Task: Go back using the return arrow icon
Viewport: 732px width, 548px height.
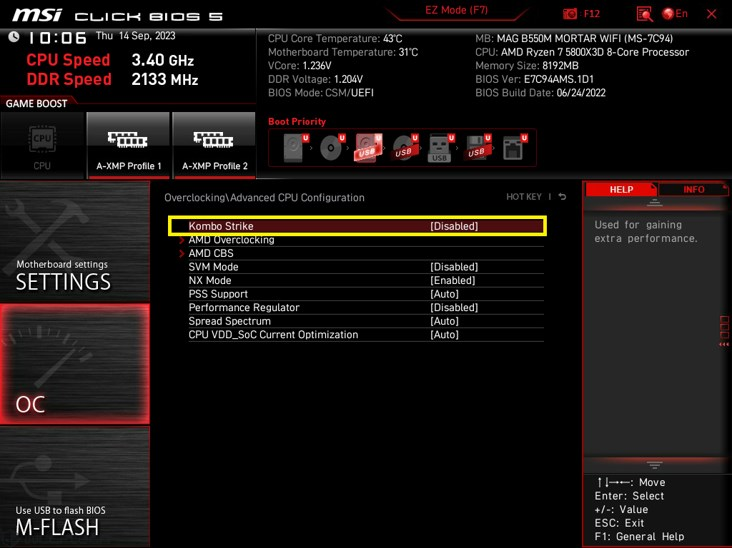Action: (x=563, y=197)
